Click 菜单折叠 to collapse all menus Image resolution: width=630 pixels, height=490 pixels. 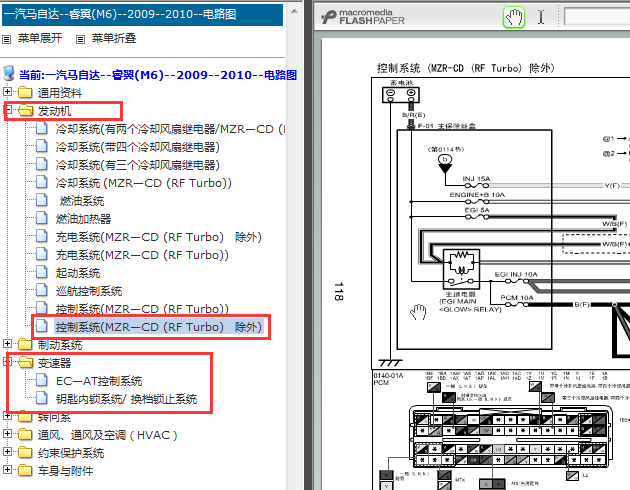coord(114,38)
